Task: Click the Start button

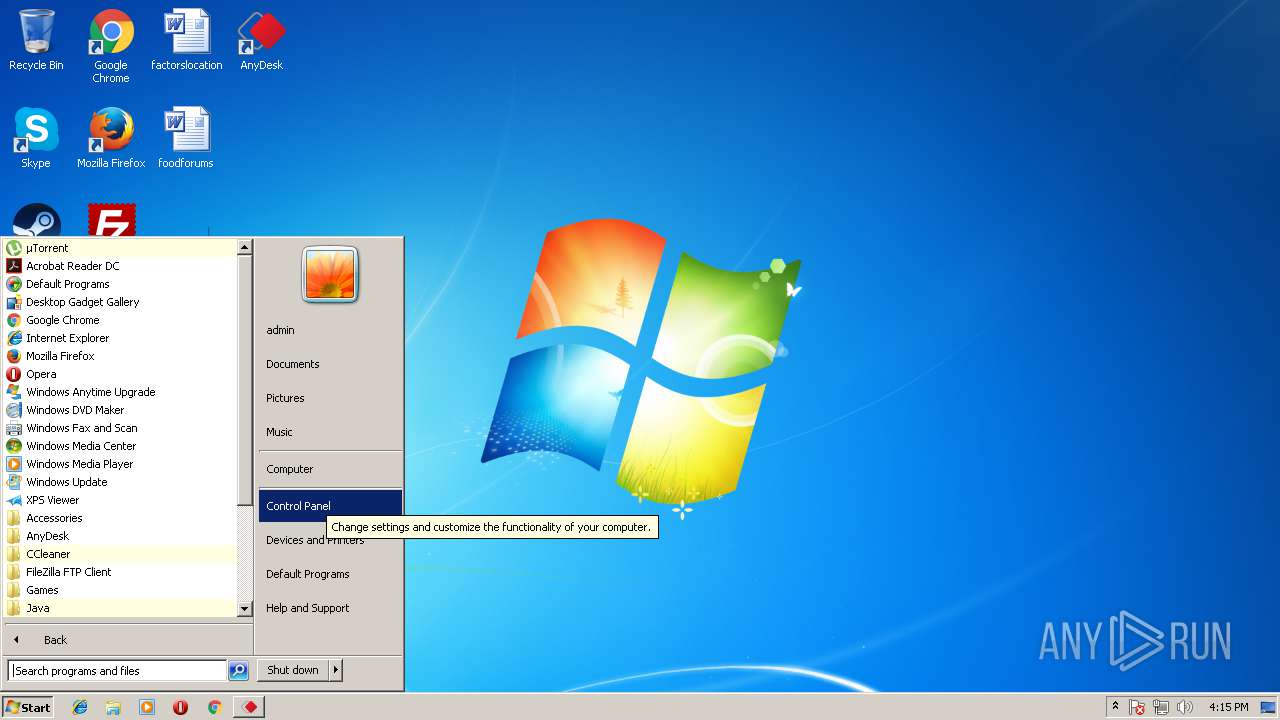Action: coord(28,707)
